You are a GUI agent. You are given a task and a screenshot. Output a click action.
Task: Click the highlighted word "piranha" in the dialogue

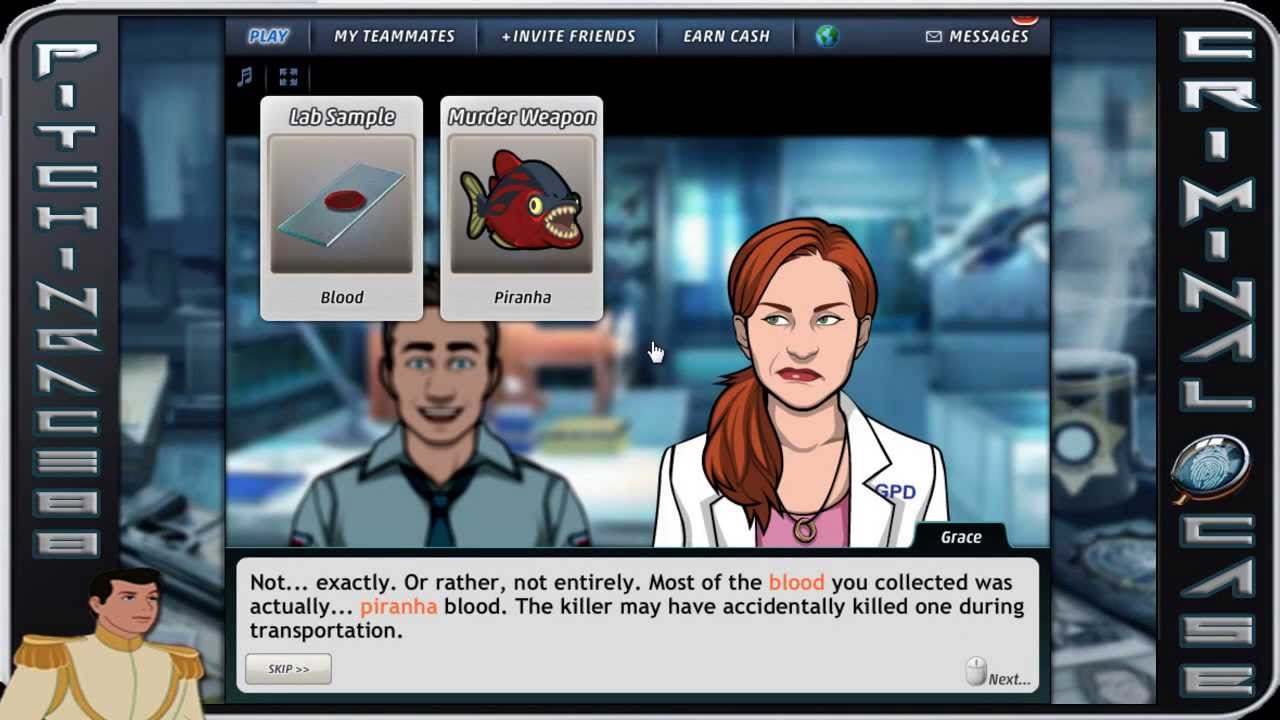(x=398, y=606)
